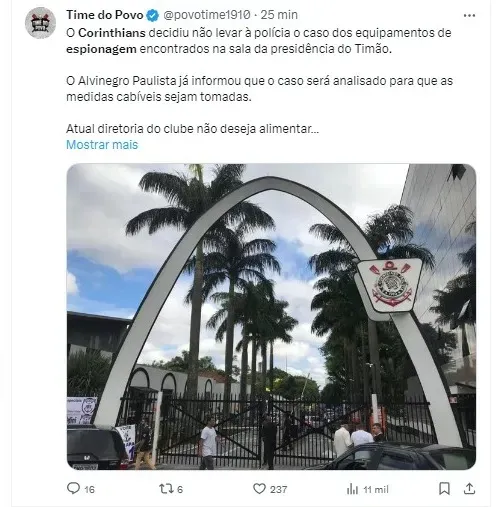Click the share upload icon
Screen dimensions: 497x507
[x=469, y=489]
